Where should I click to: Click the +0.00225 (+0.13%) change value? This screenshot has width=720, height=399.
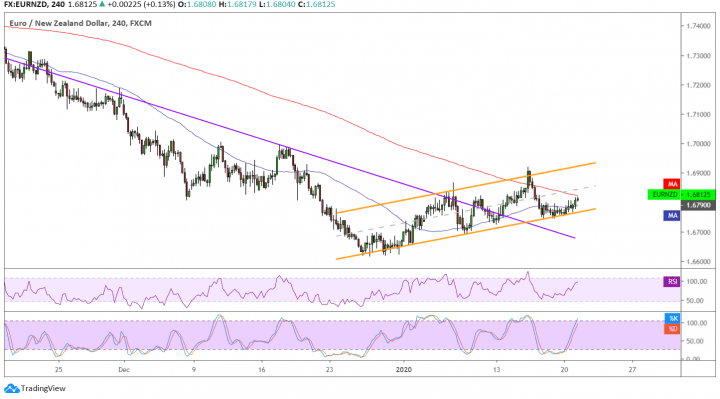[141, 5]
